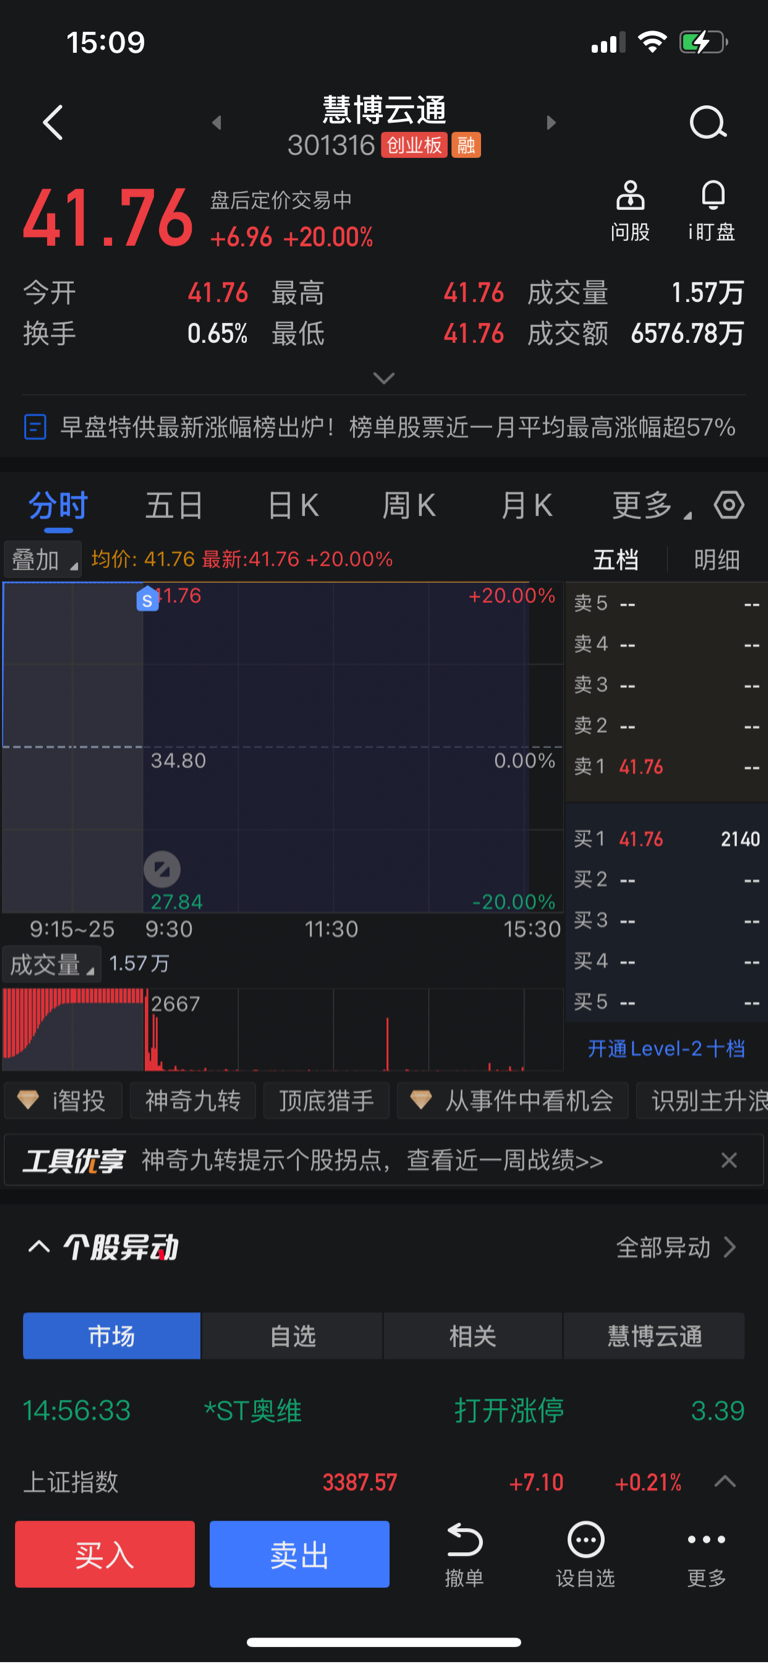The height and width of the screenshot is (1663, 768).
Task: Select the 五日 chart tab
Action: 174,505
